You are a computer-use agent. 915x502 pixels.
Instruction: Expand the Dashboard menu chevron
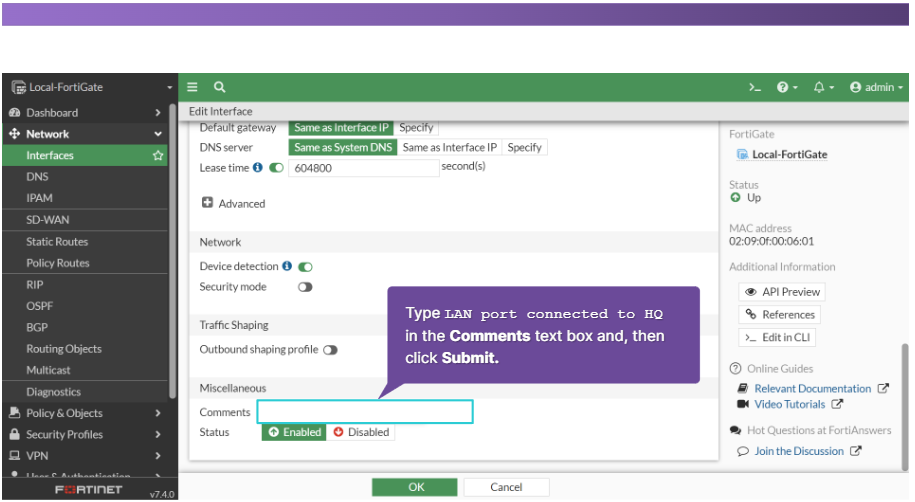[158, 113]
